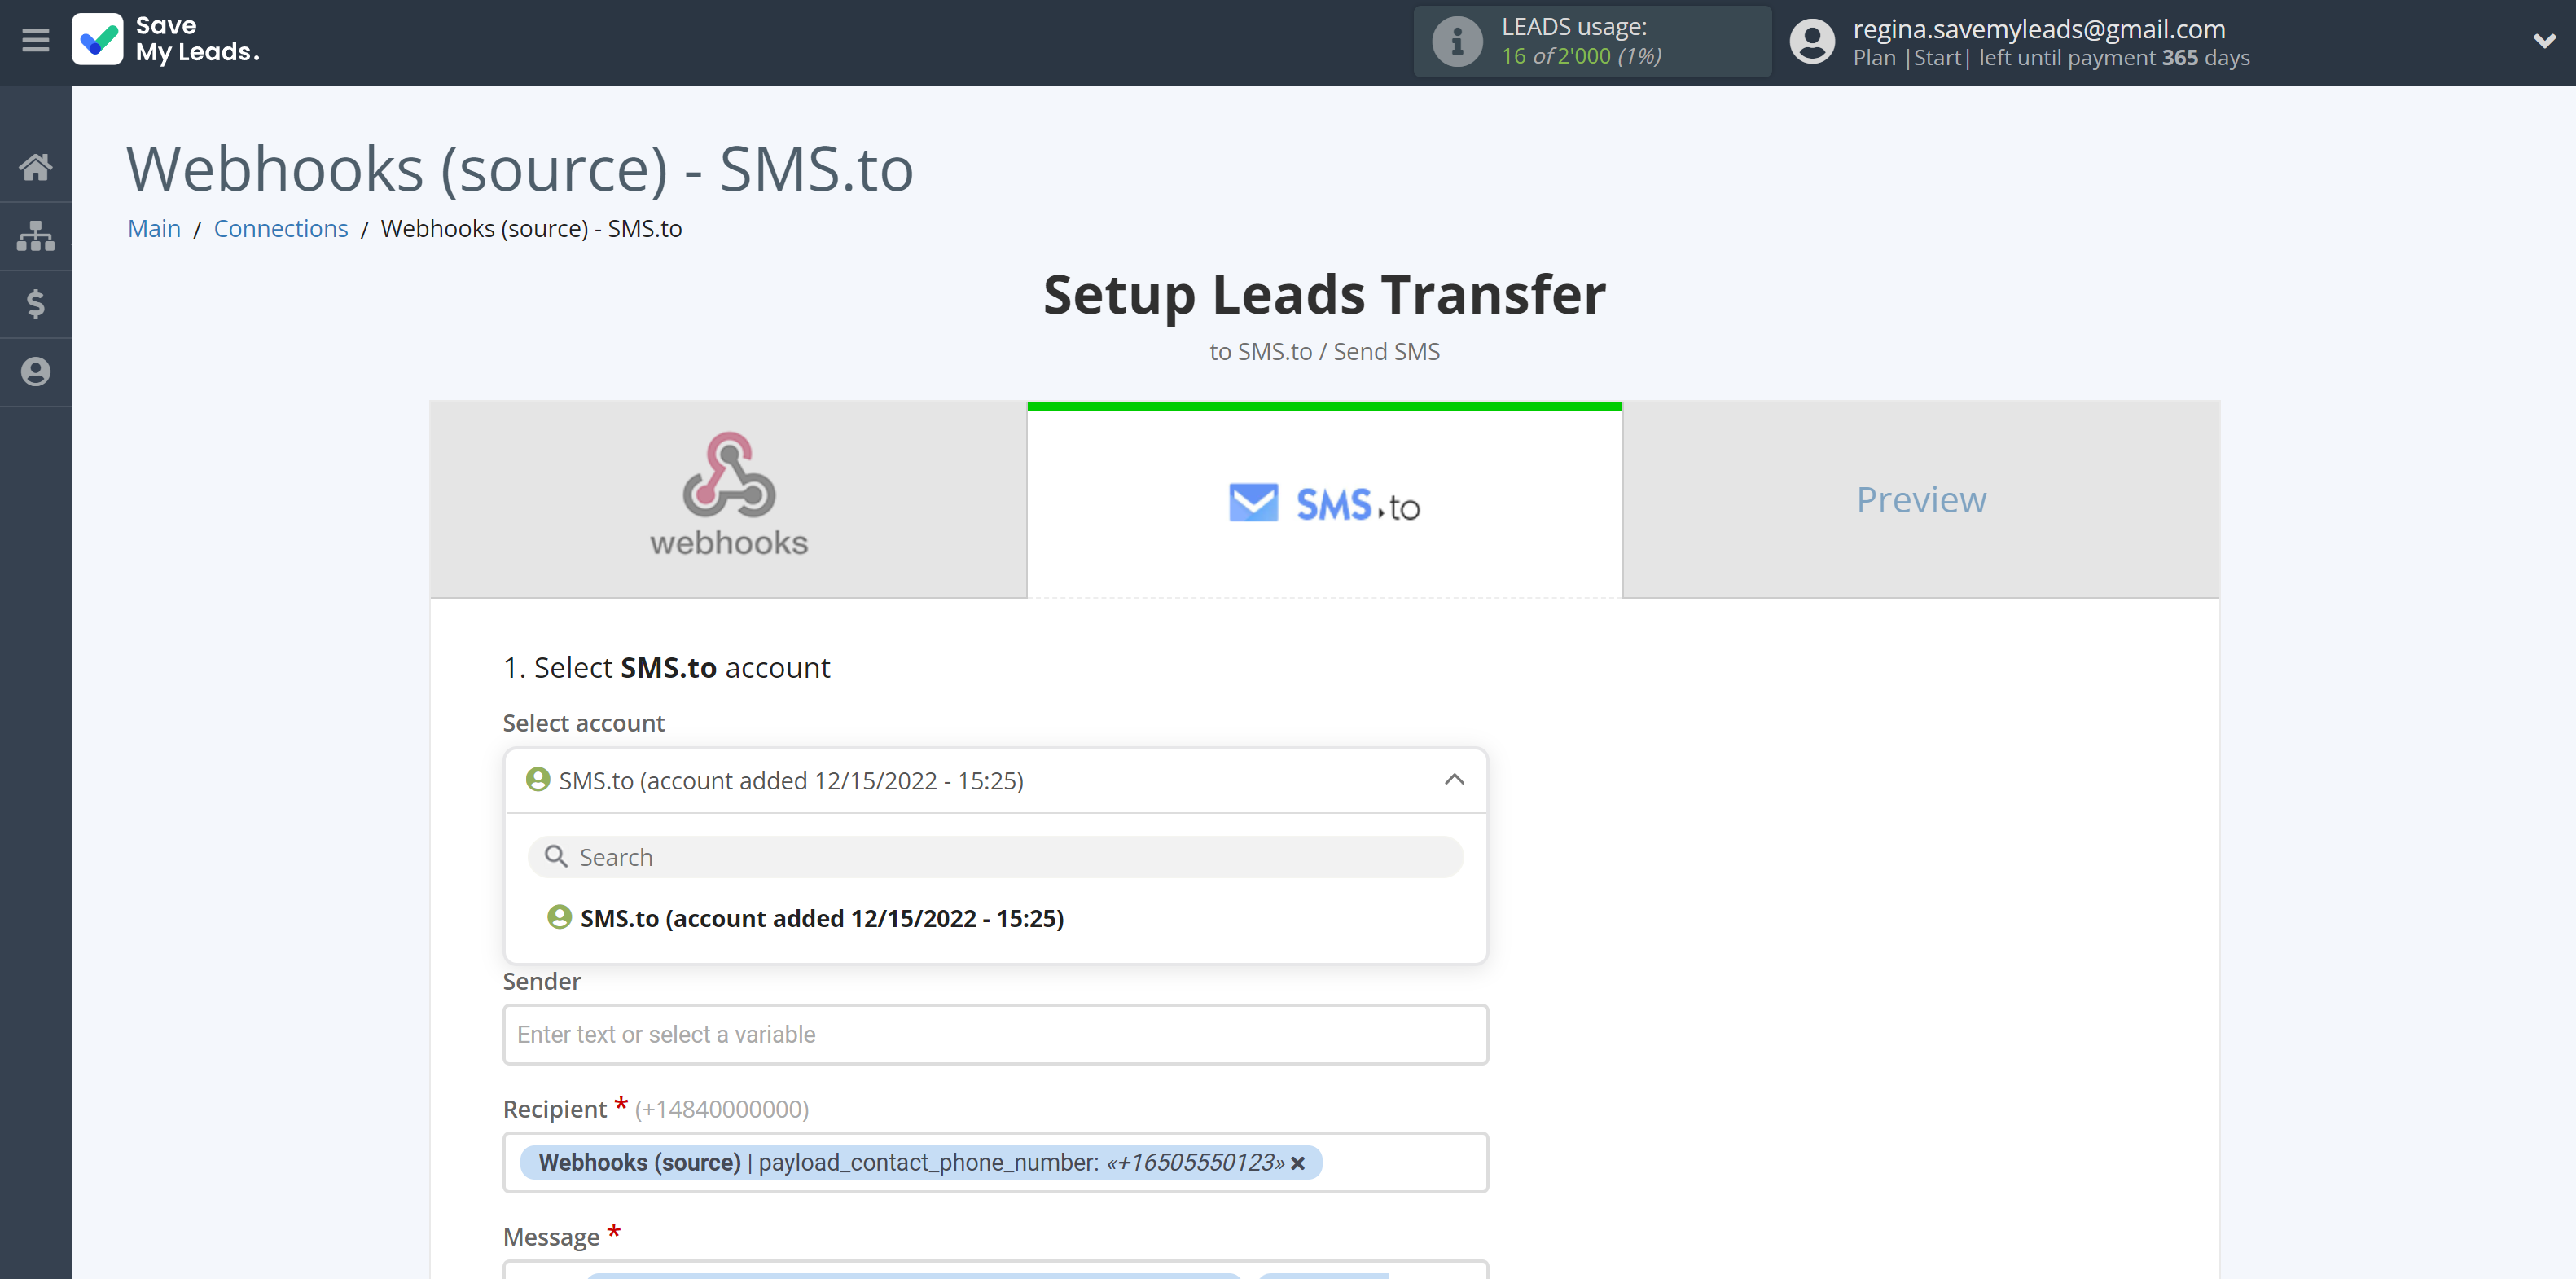Click the Preview tab label
Viewport: 2576px width, 1279px height.
click(1920, 498)
